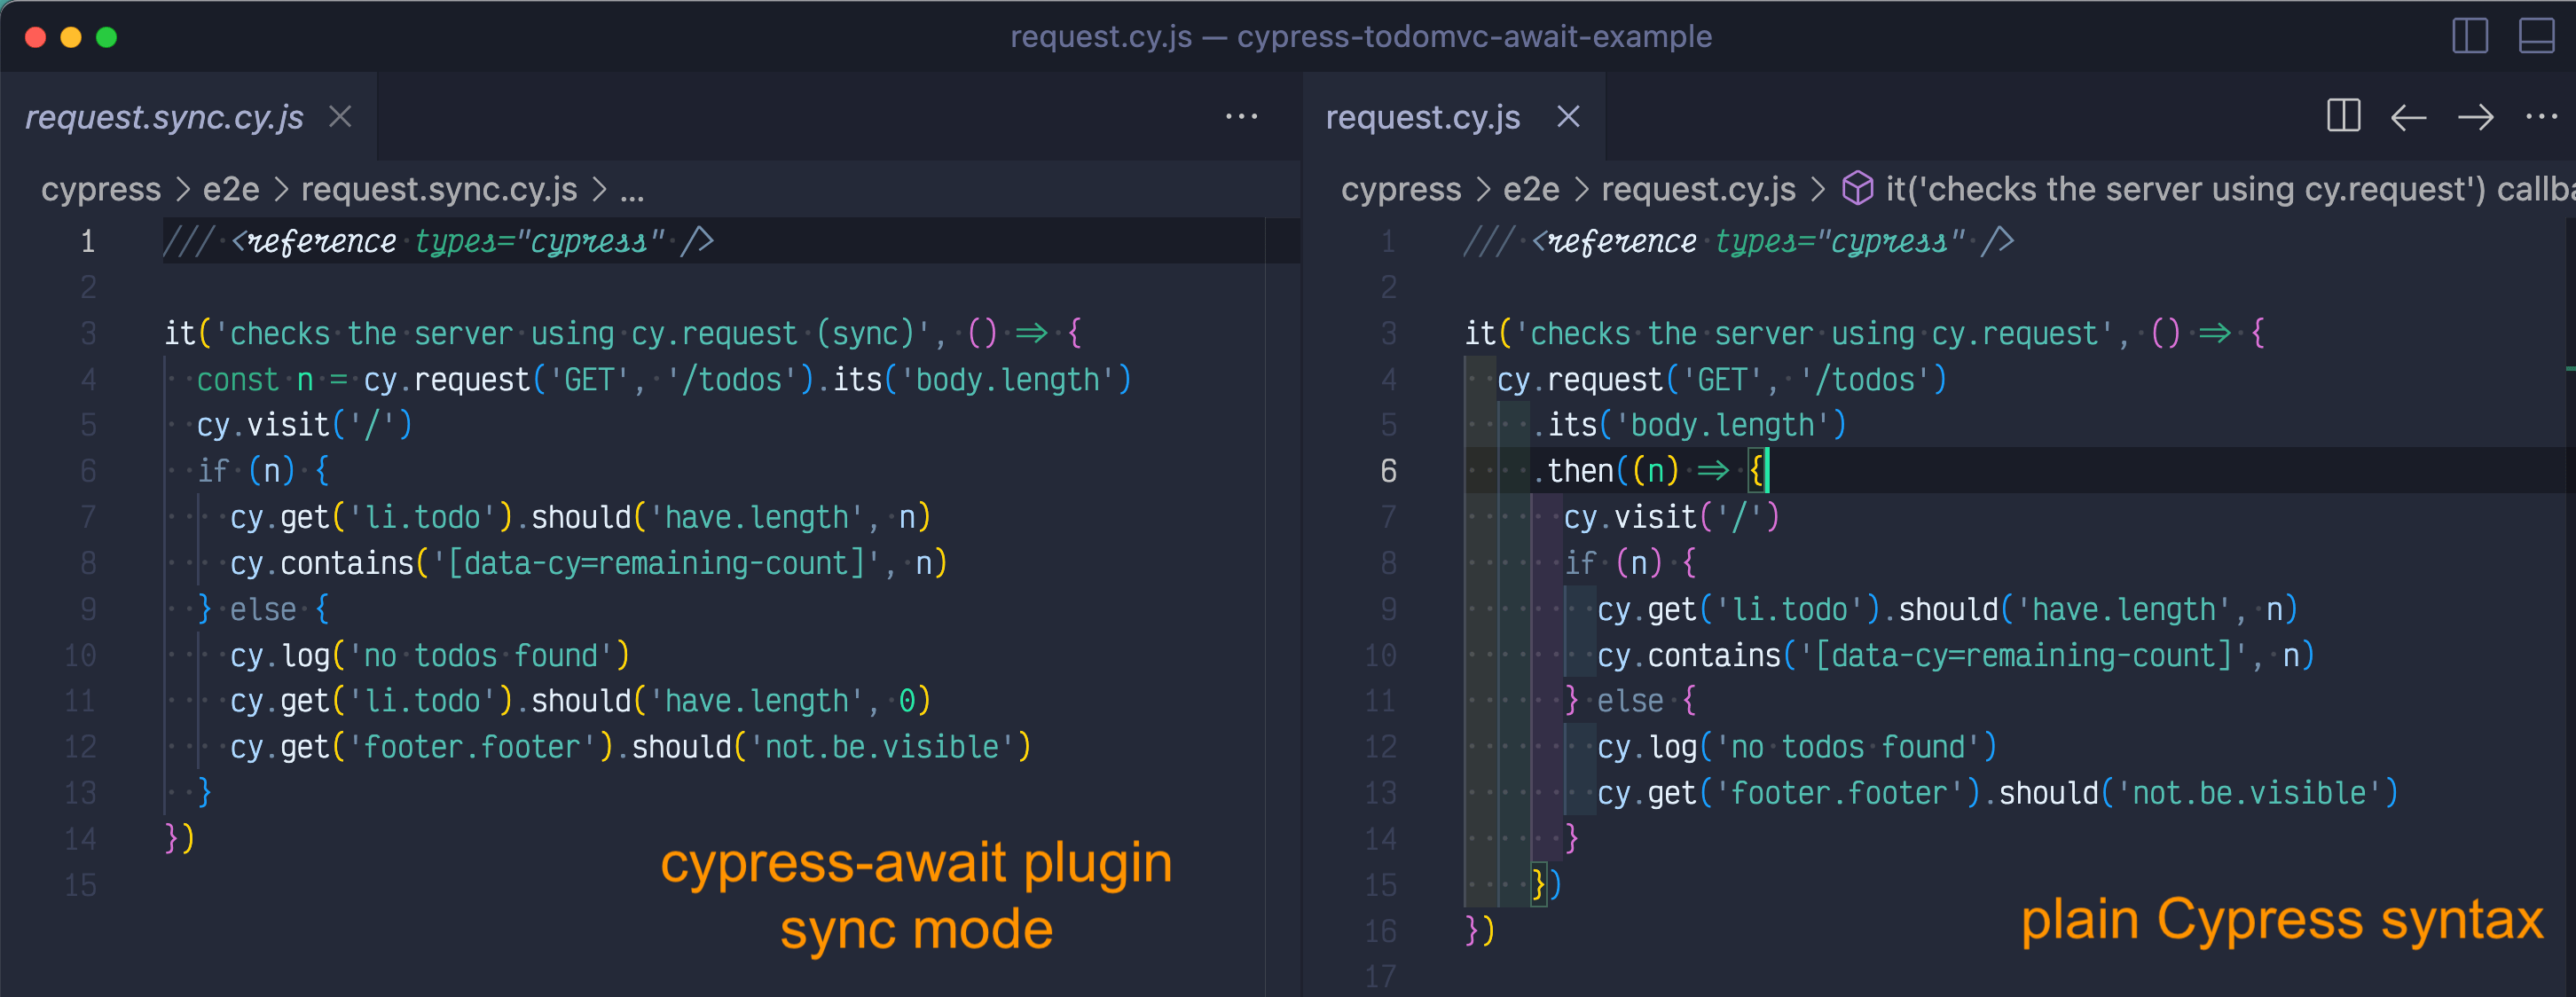Open more actions menu in the left editor group
The width and height of the screenshot is (2576, 997).
click(1240, 117)
